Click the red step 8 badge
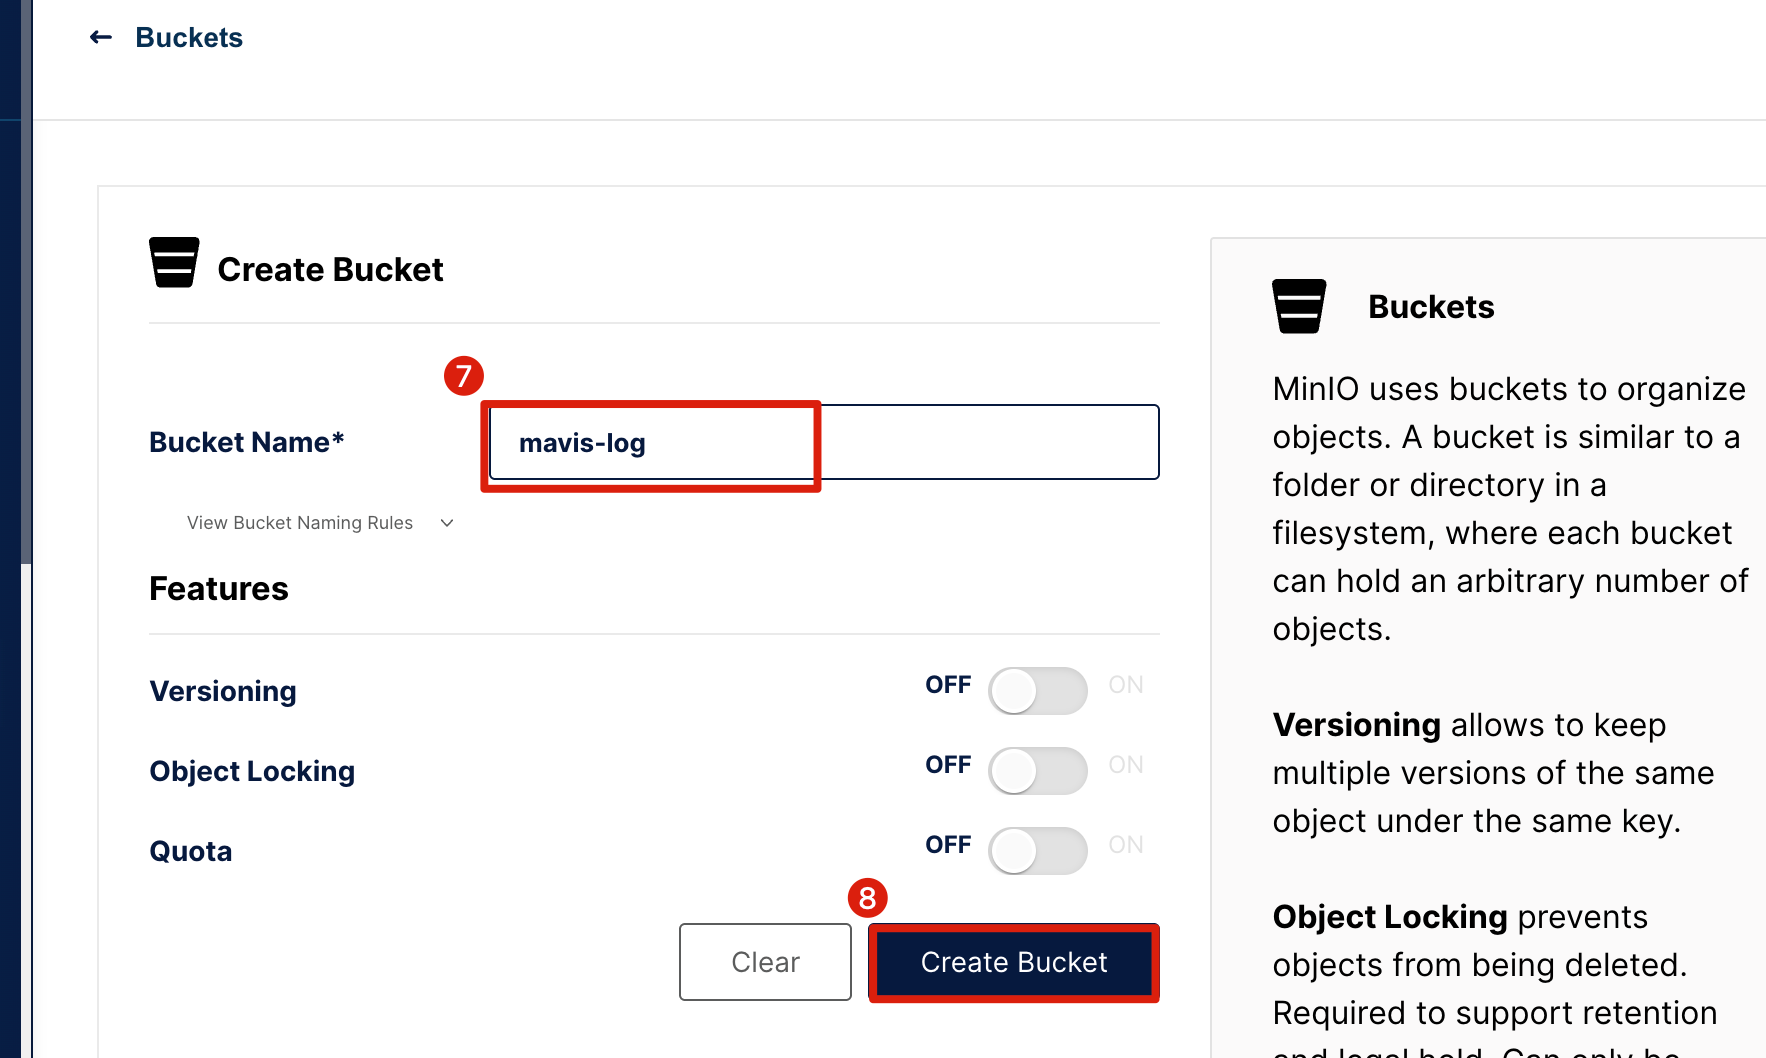 coord(868,898)
